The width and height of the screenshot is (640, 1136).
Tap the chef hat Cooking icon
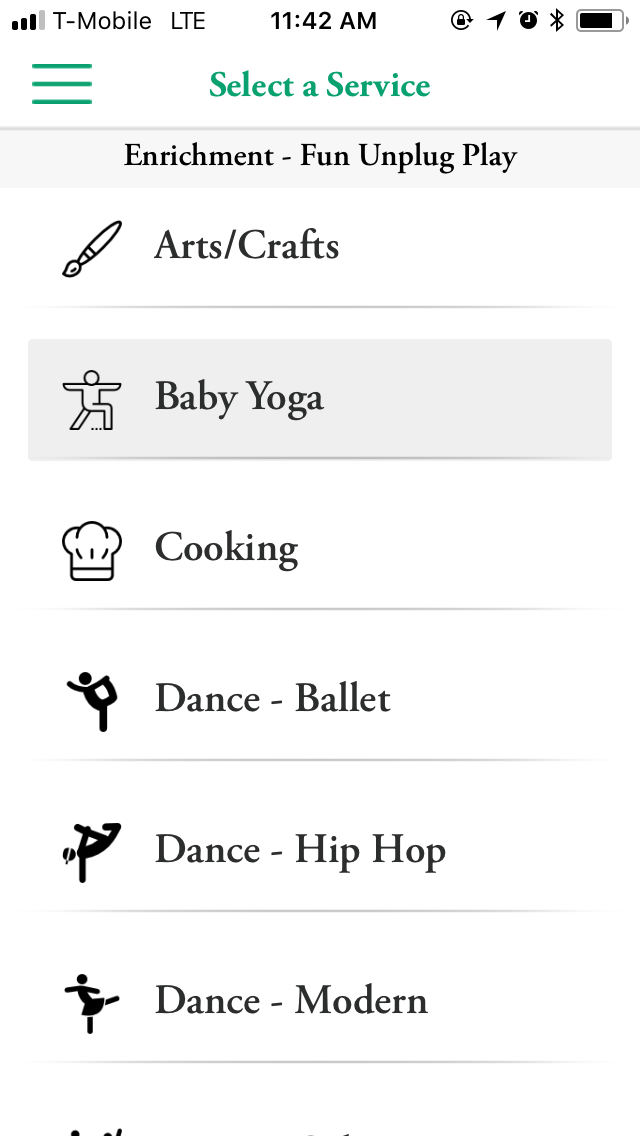pos(91,551)
